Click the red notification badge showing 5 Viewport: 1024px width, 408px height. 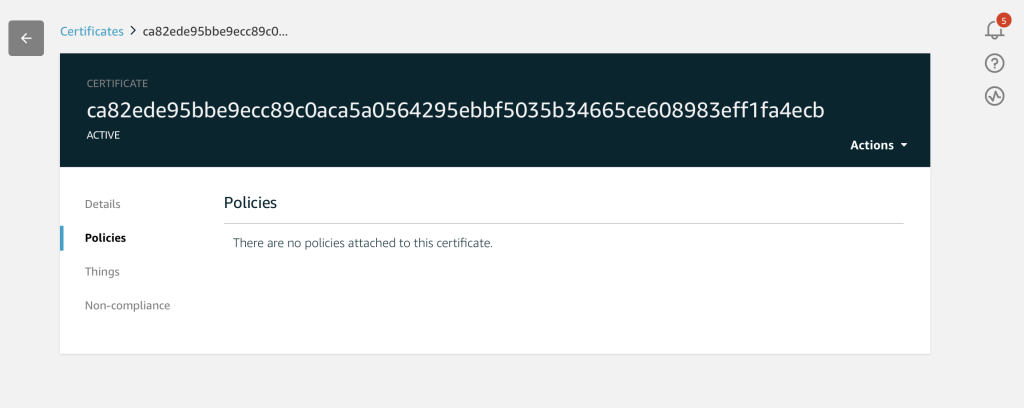[x=1004, y=20]
